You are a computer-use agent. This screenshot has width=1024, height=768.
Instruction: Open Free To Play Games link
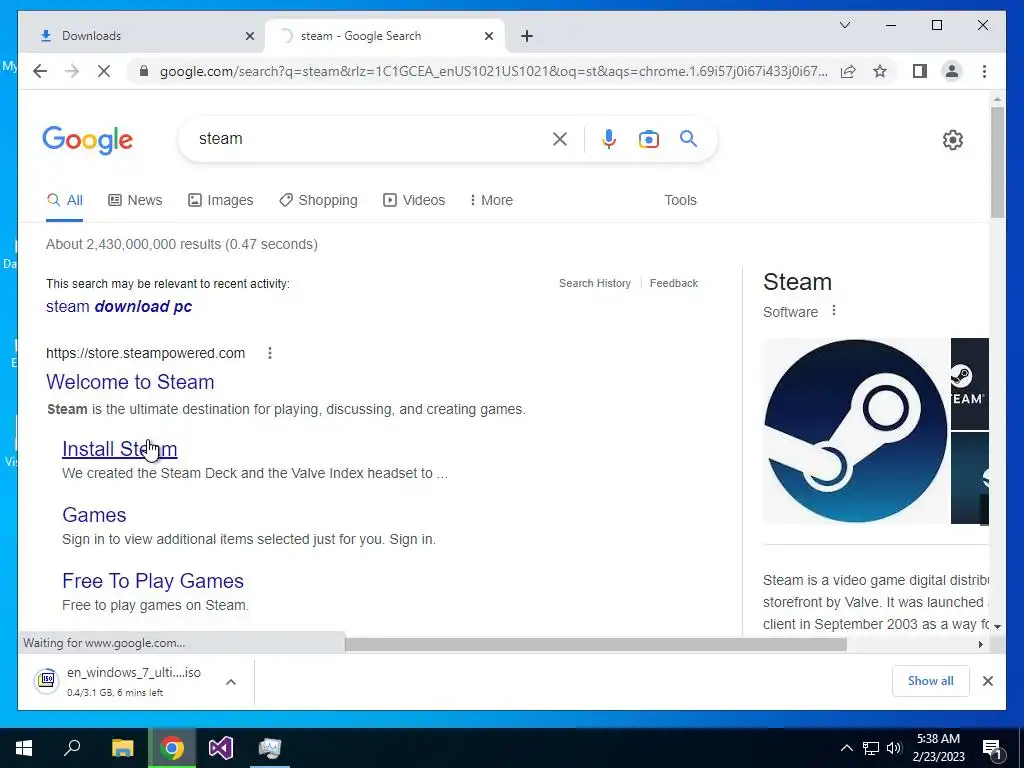click(x=153, y=581)
